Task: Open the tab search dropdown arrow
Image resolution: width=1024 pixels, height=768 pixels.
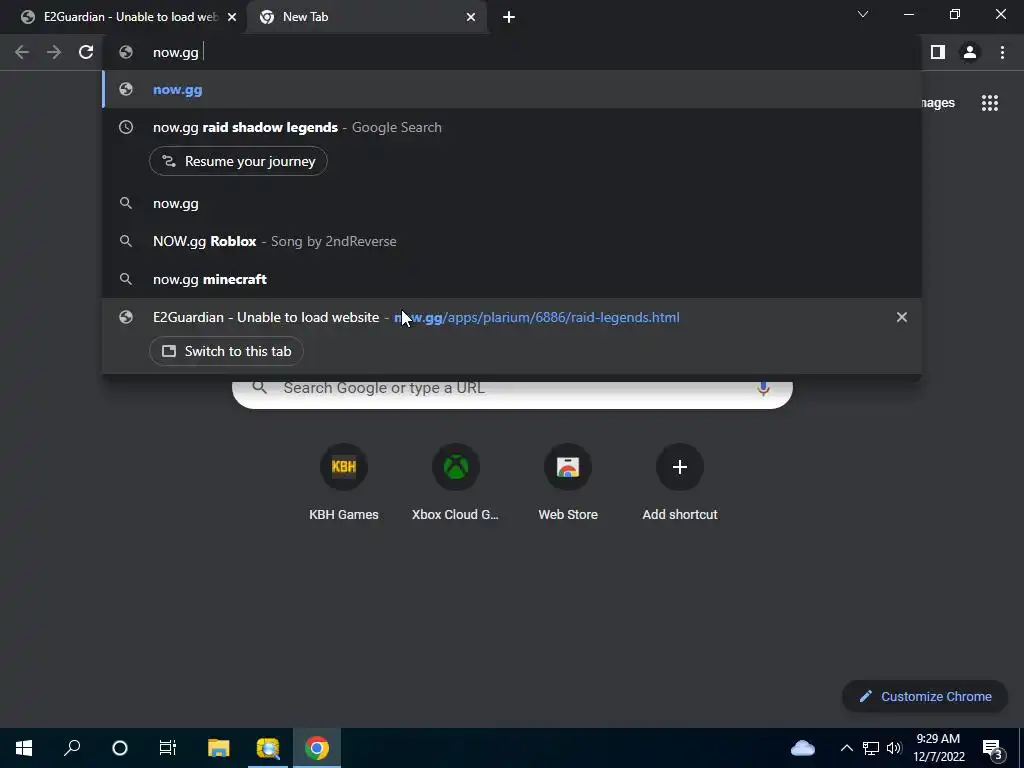Action: 863,14
